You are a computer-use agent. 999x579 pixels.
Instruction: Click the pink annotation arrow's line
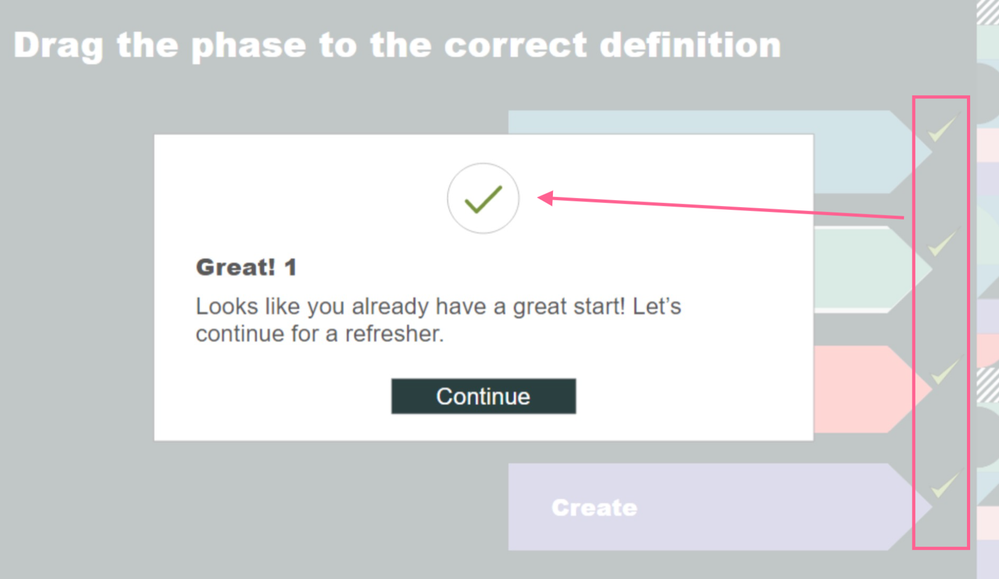(730, 207)
